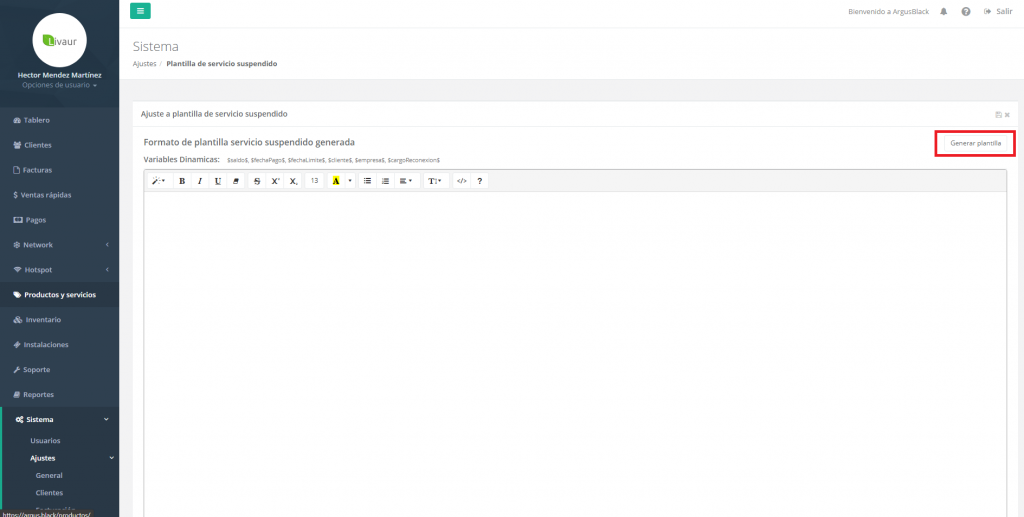
Task: Expand the Opciones de usuario menu
Action: [x=59, y=85]
